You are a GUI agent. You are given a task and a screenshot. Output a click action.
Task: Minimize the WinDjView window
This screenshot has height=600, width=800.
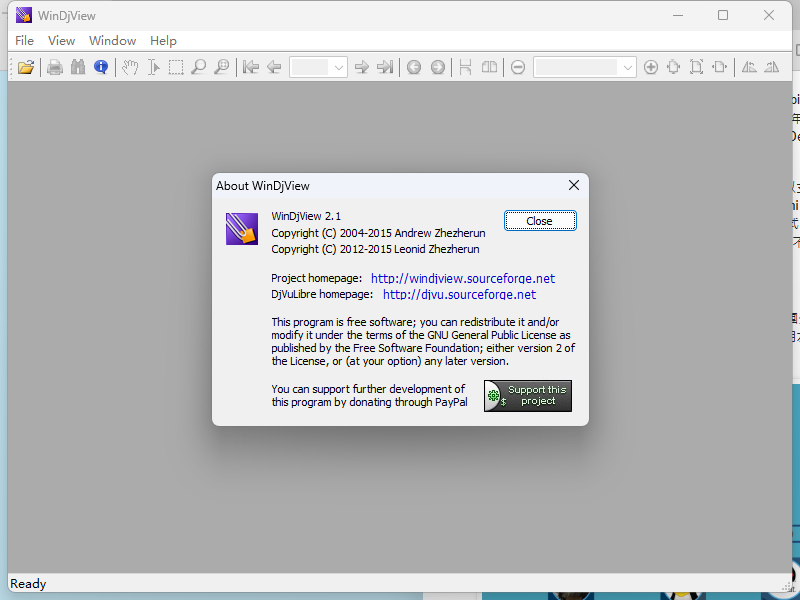[x=678, y=15]
